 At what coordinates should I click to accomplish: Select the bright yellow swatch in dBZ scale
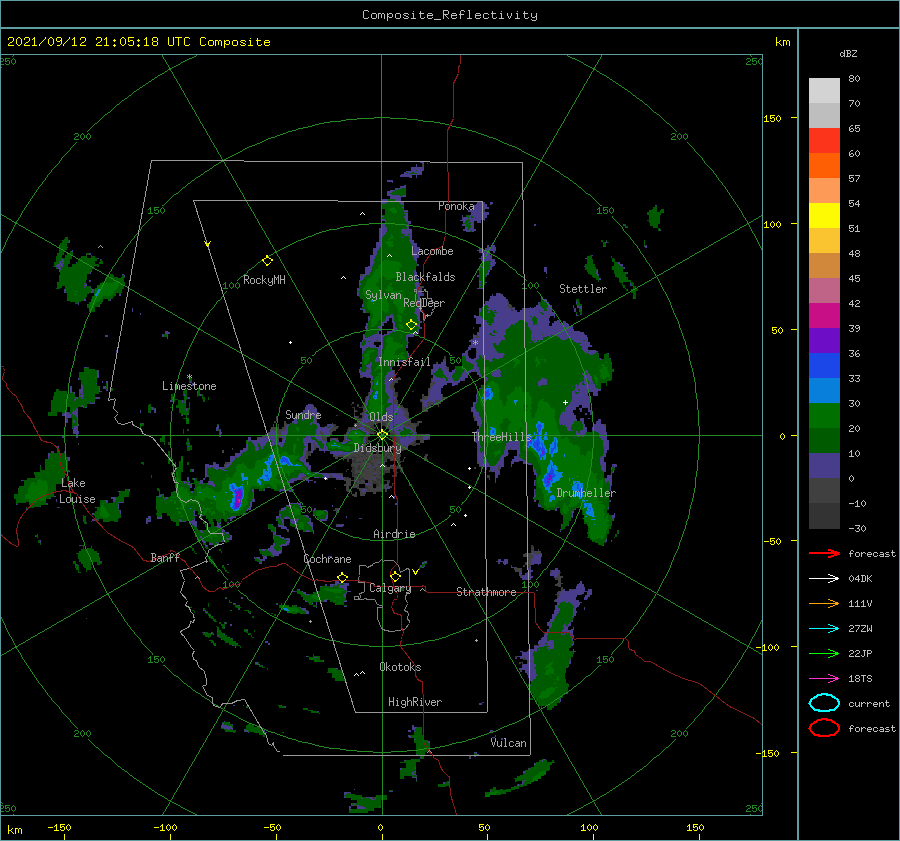[x=824, y=215]
